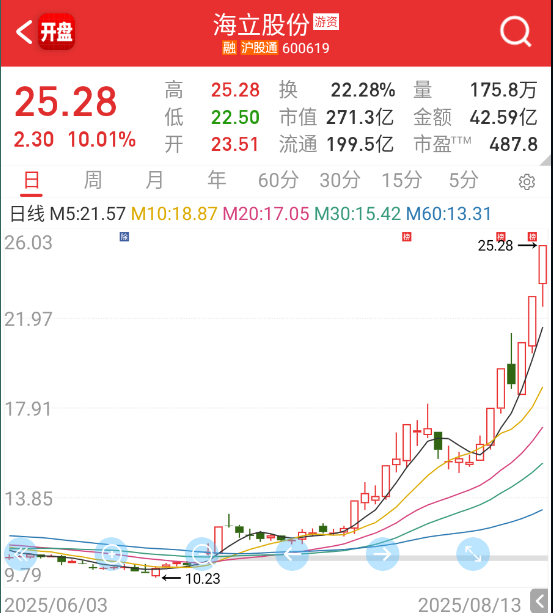Tap the 9.79 price axis label

[23, 575]
